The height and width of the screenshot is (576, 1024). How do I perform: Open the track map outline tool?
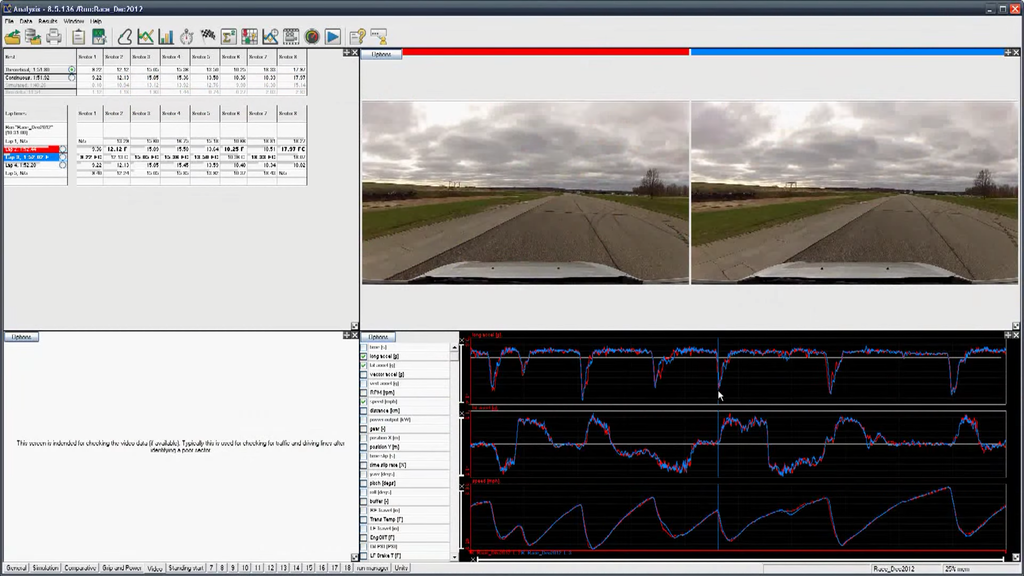pyautogui.click(x=125, y=37)
